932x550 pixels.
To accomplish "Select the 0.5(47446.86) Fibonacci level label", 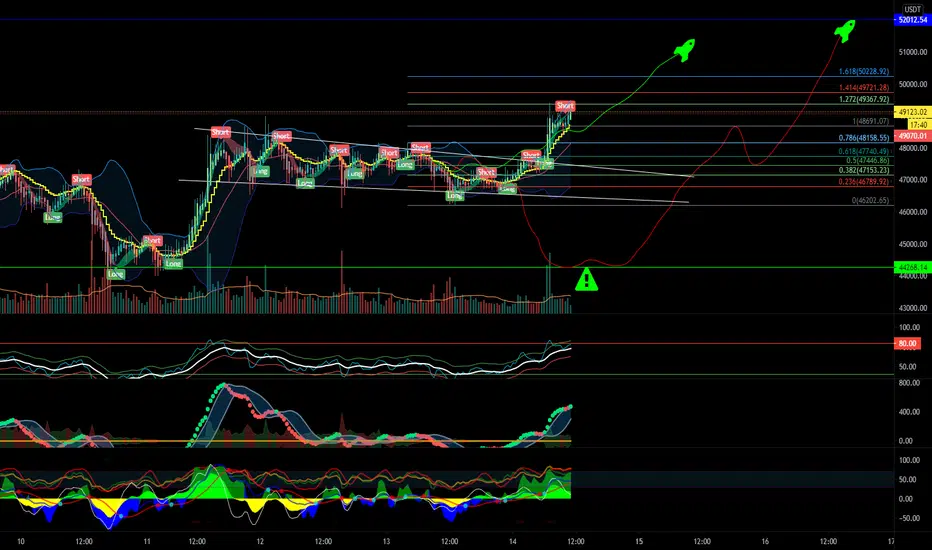I will click(x=868, y=161).
